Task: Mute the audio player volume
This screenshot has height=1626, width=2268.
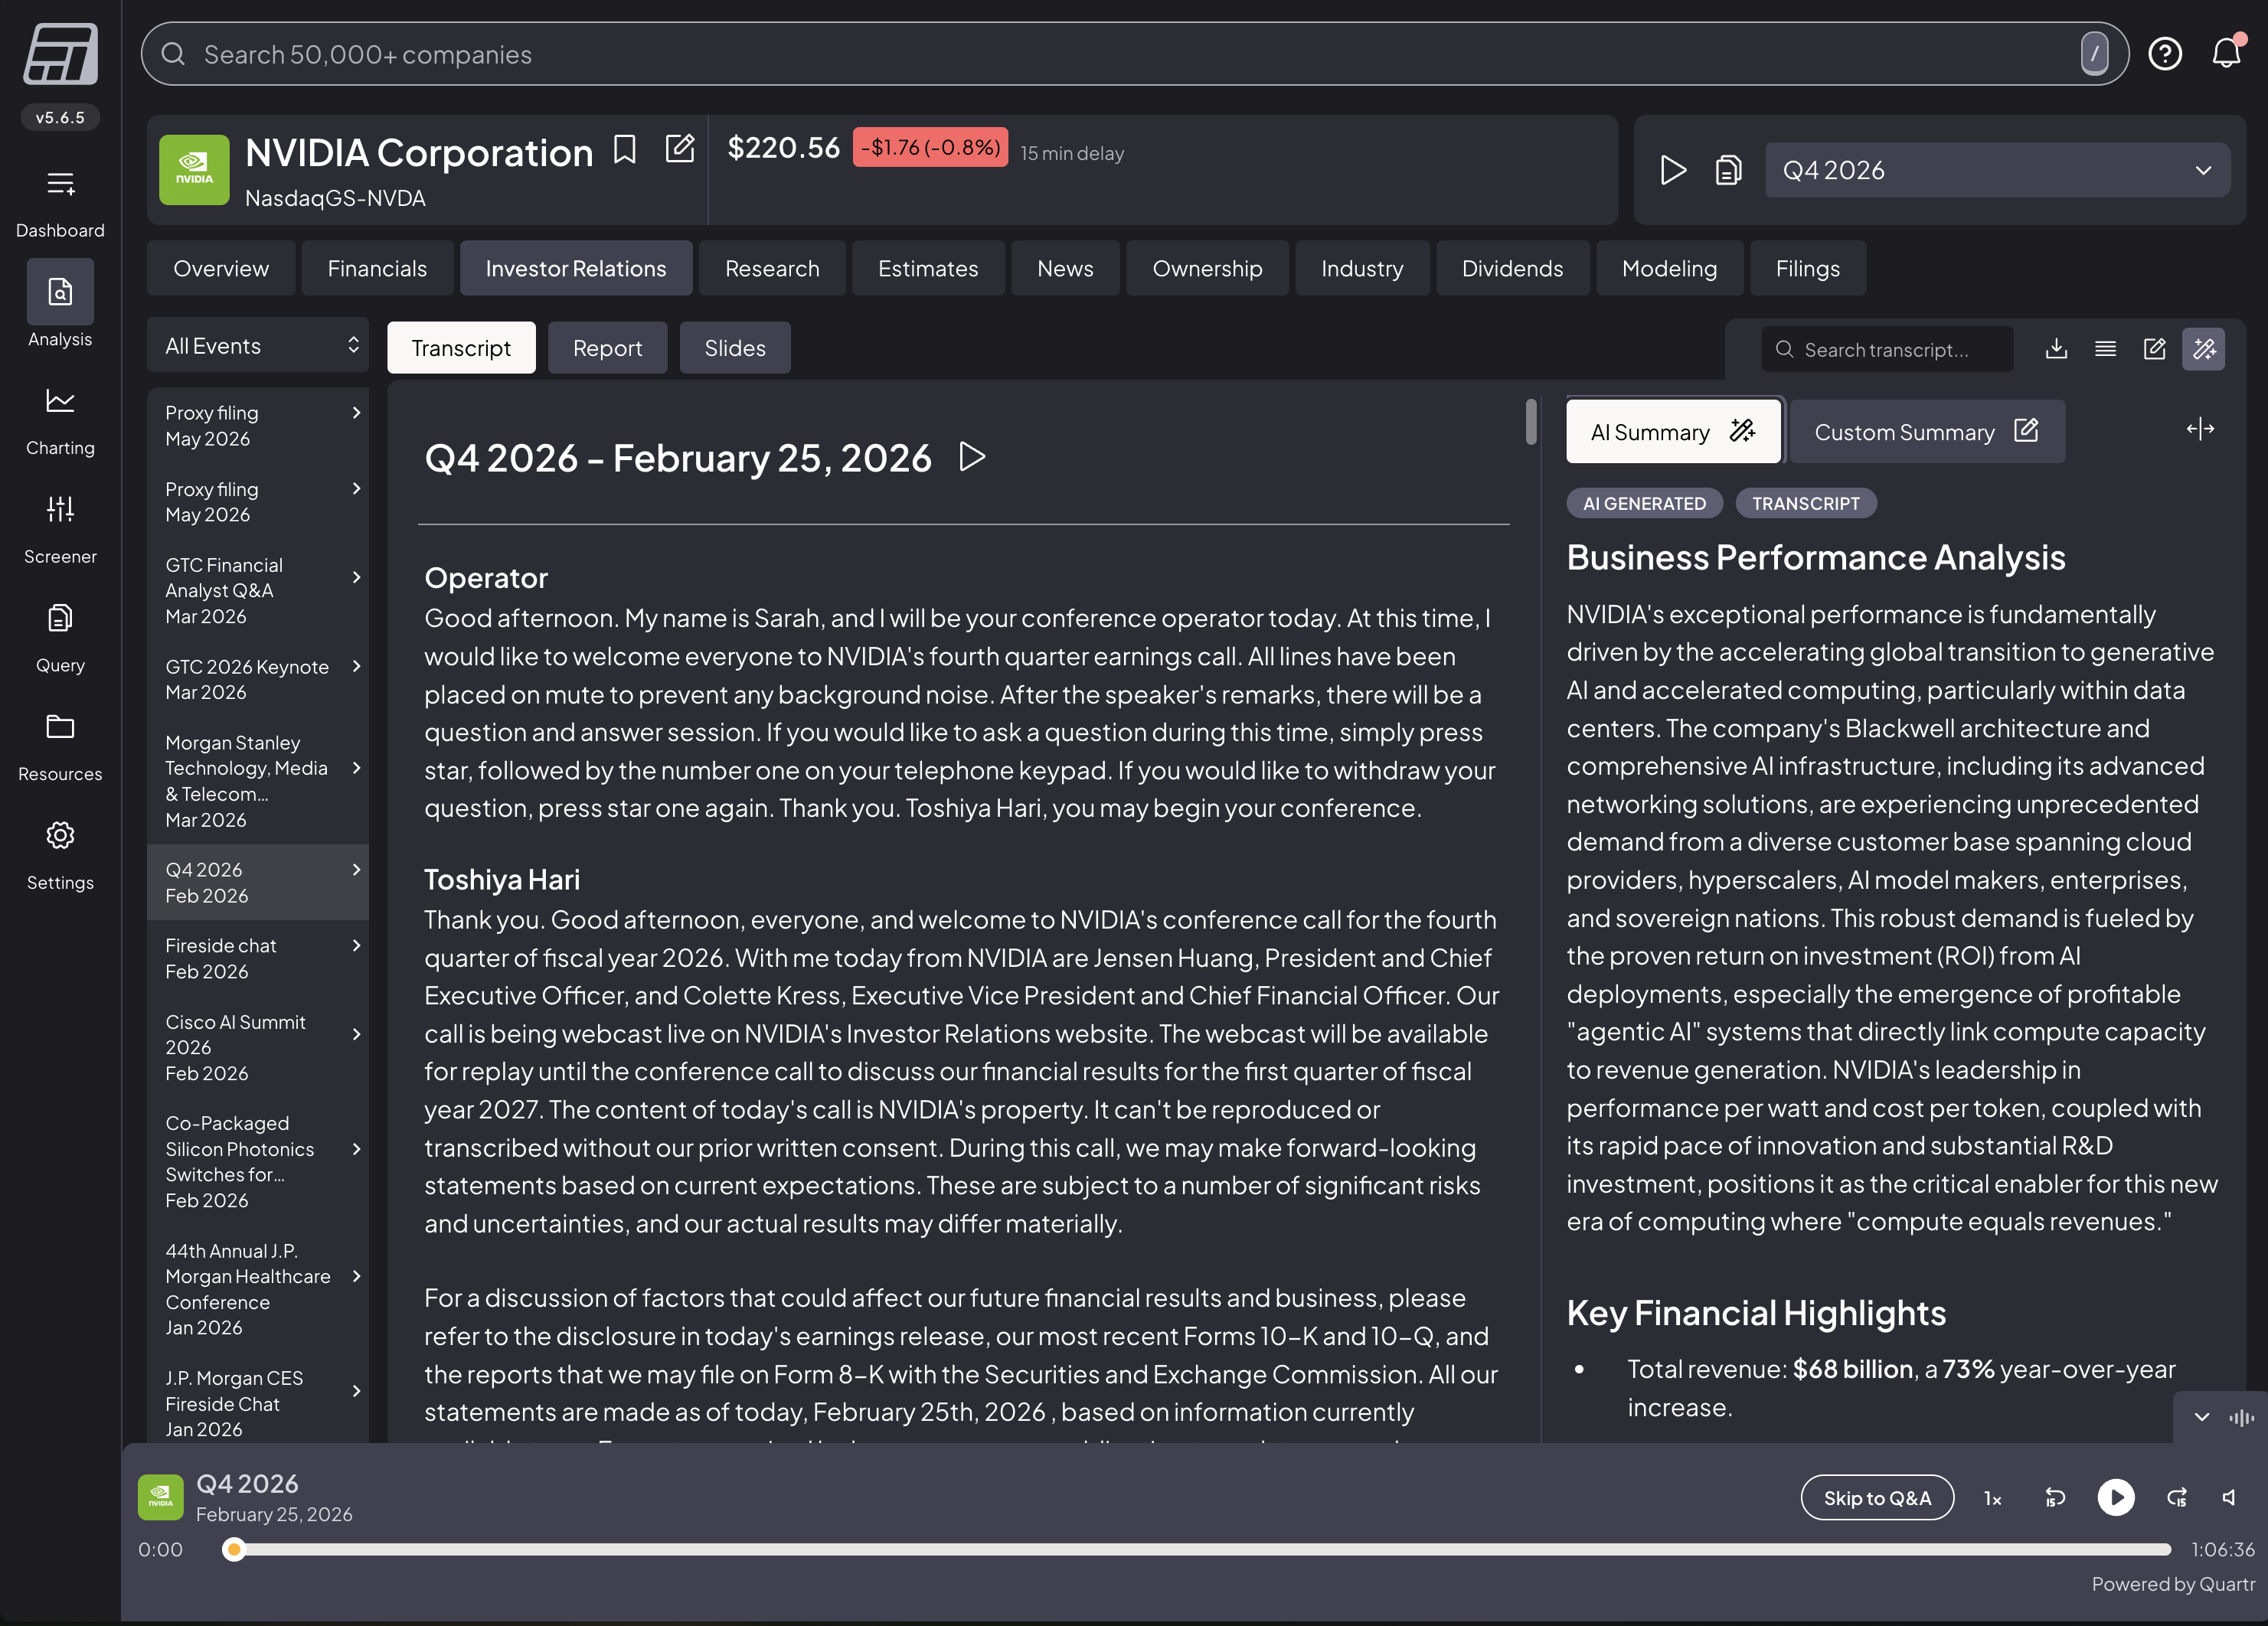Action: [2230, 1497]
